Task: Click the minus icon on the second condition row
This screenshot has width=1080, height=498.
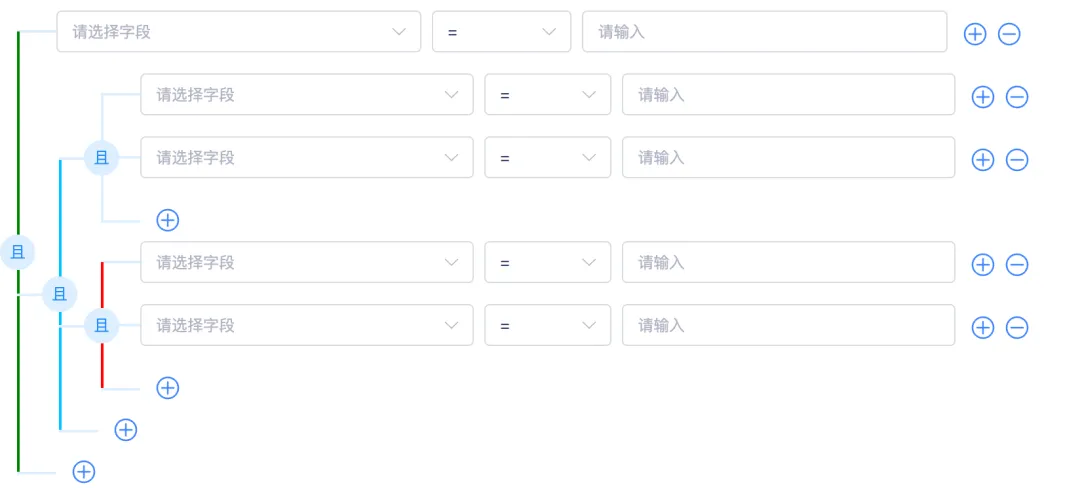Action: tap(1017, 97)
